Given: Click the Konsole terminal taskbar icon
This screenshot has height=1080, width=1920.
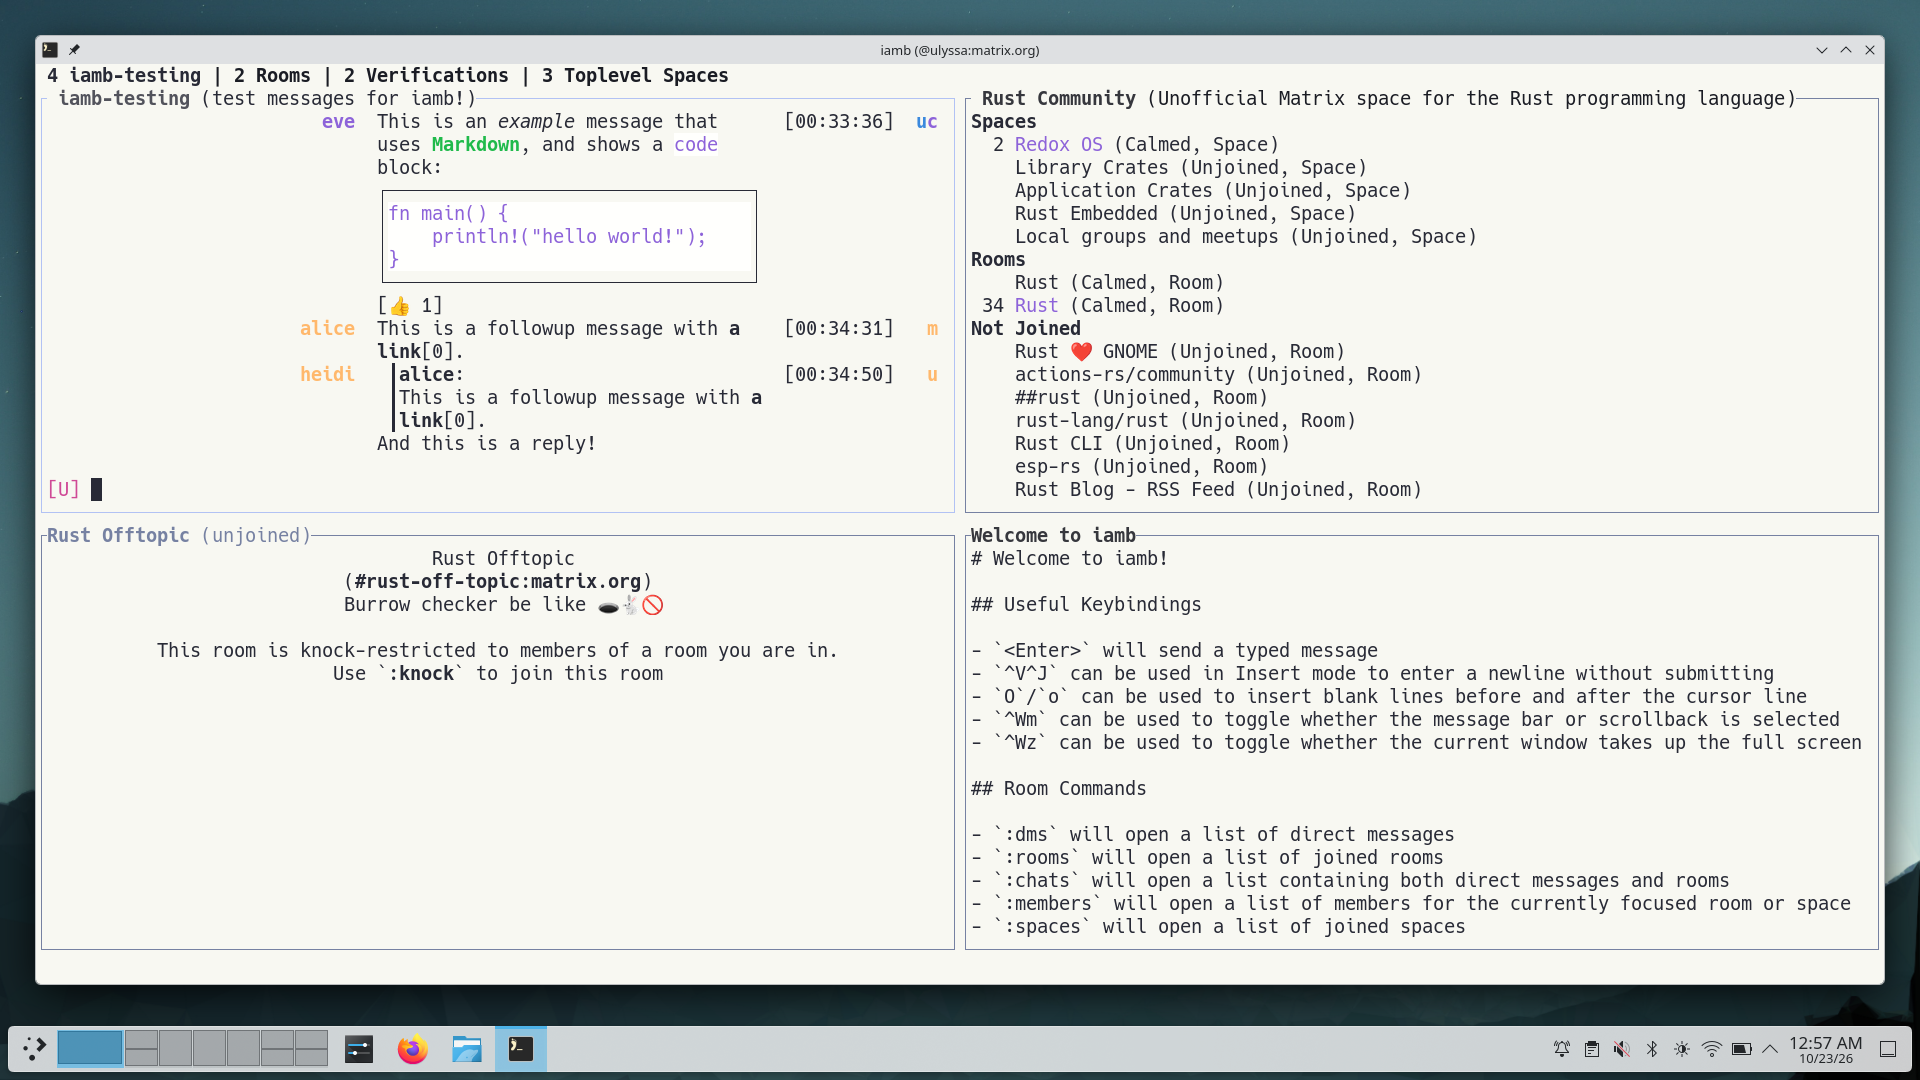Looking at the screenshot, I should tap(521, 1048).
